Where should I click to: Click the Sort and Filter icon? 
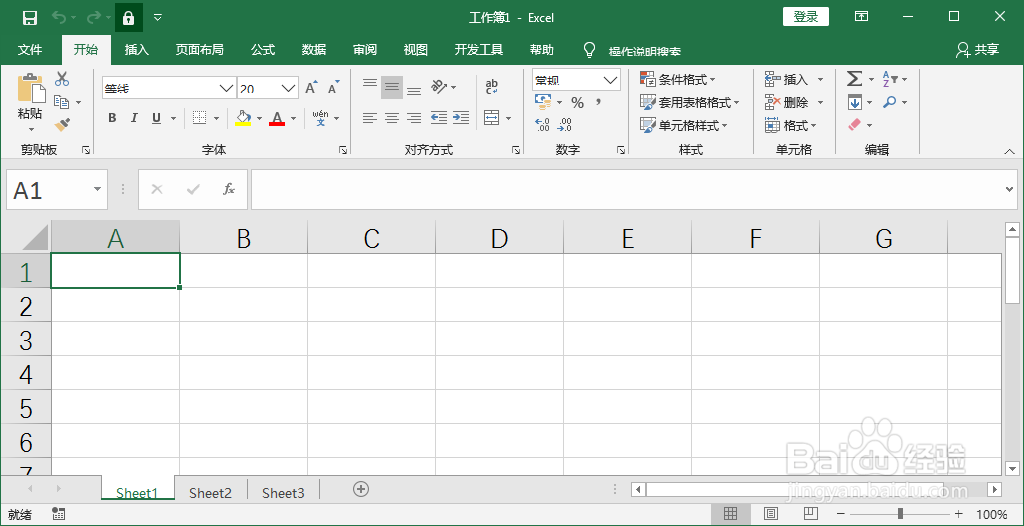(889, 79)
